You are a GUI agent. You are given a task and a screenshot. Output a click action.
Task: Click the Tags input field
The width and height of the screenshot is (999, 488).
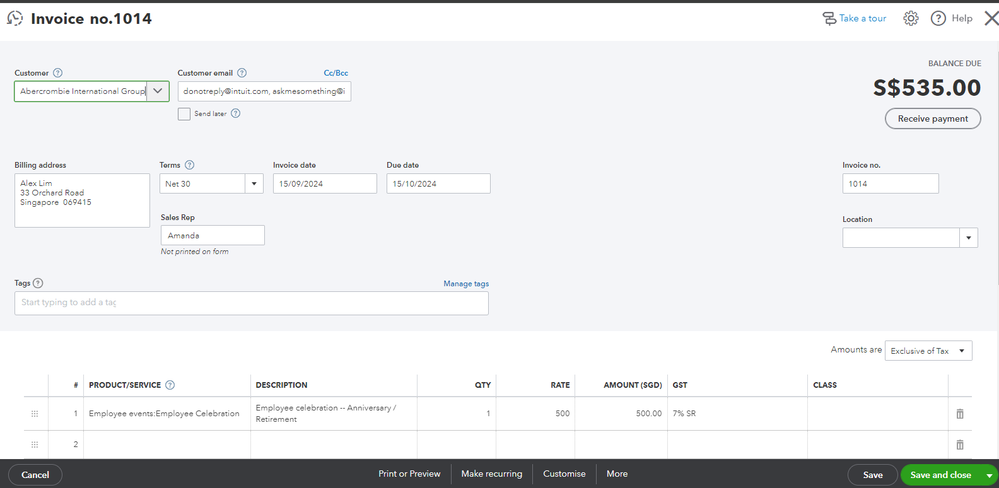[252, 303]
